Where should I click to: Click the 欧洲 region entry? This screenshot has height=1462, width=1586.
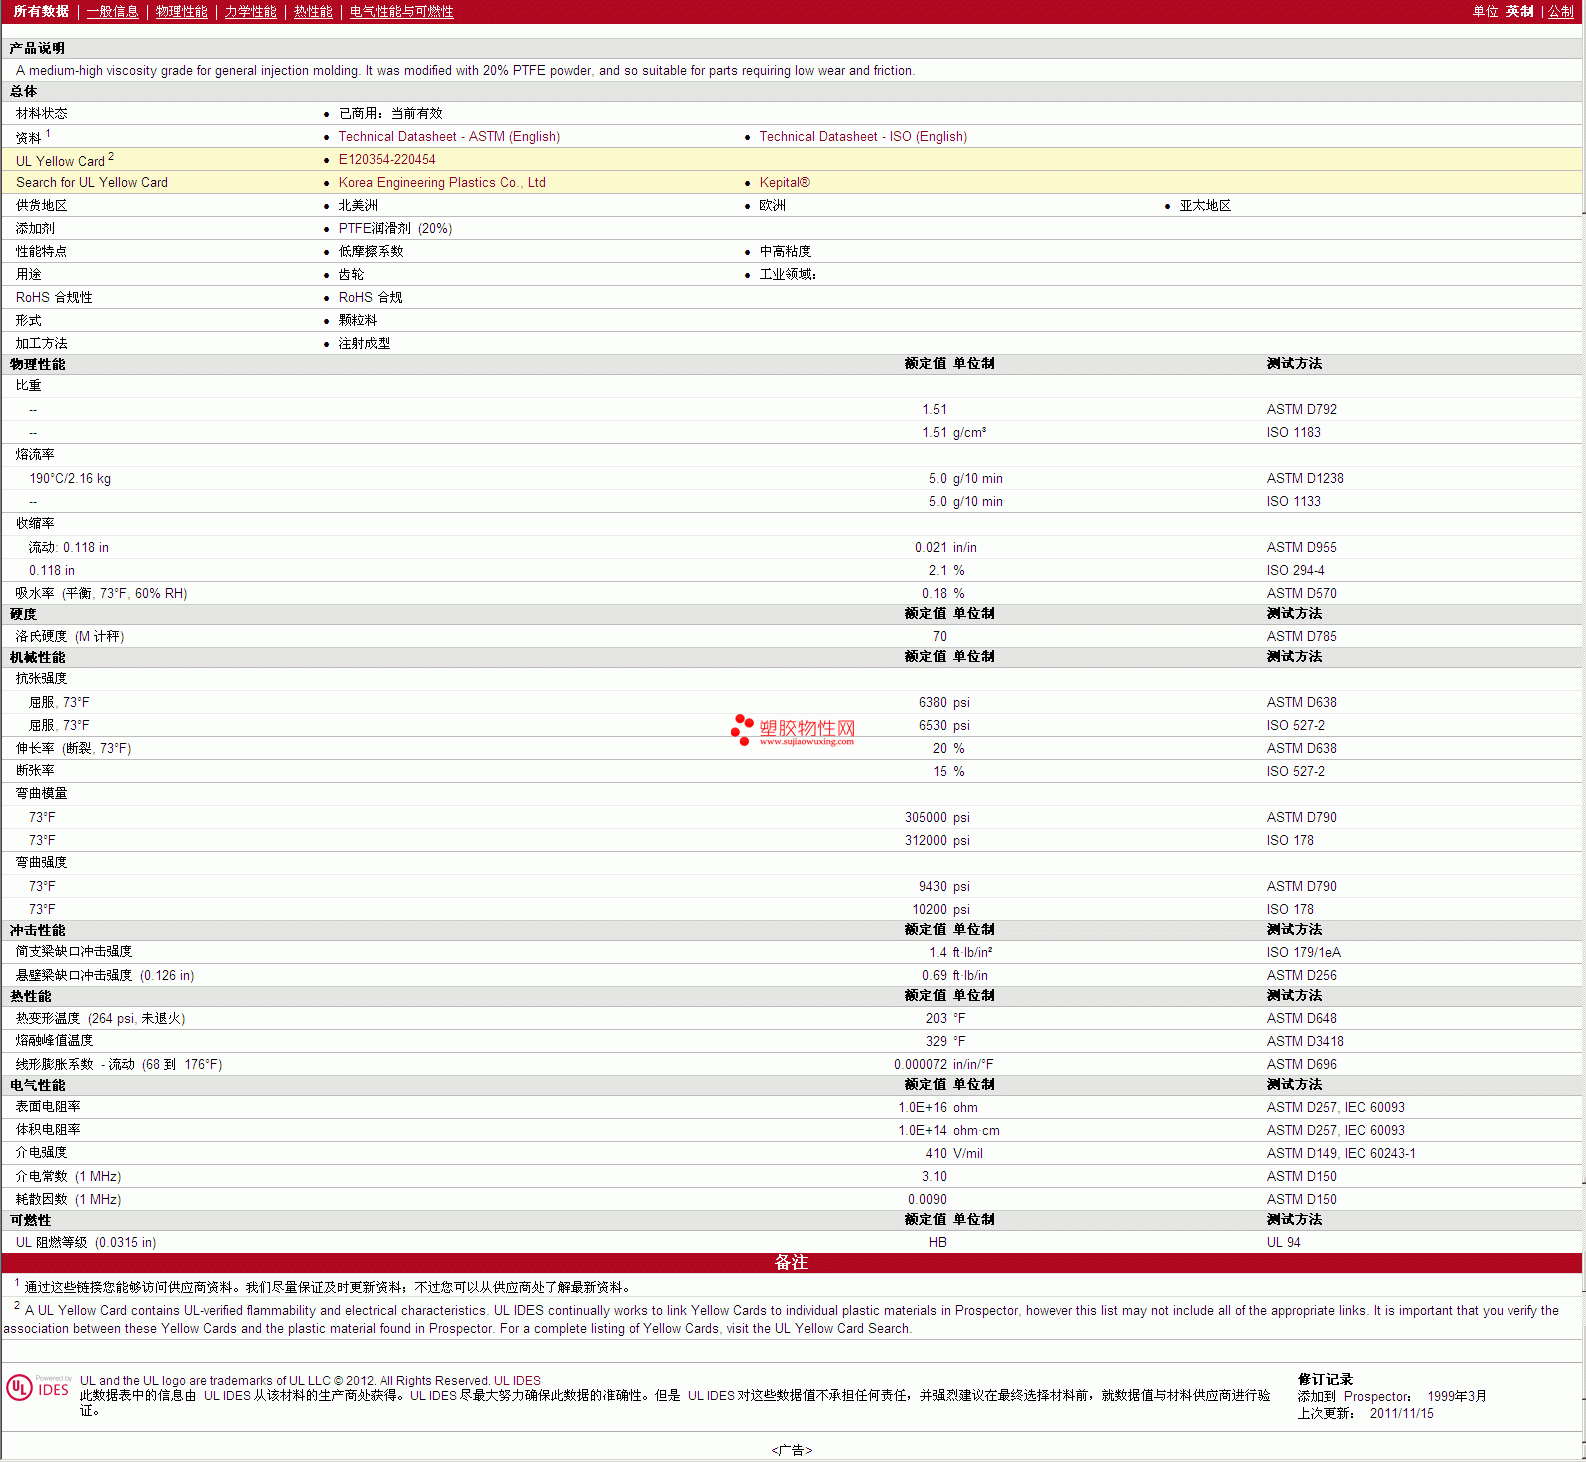click(x=773, y=206)
